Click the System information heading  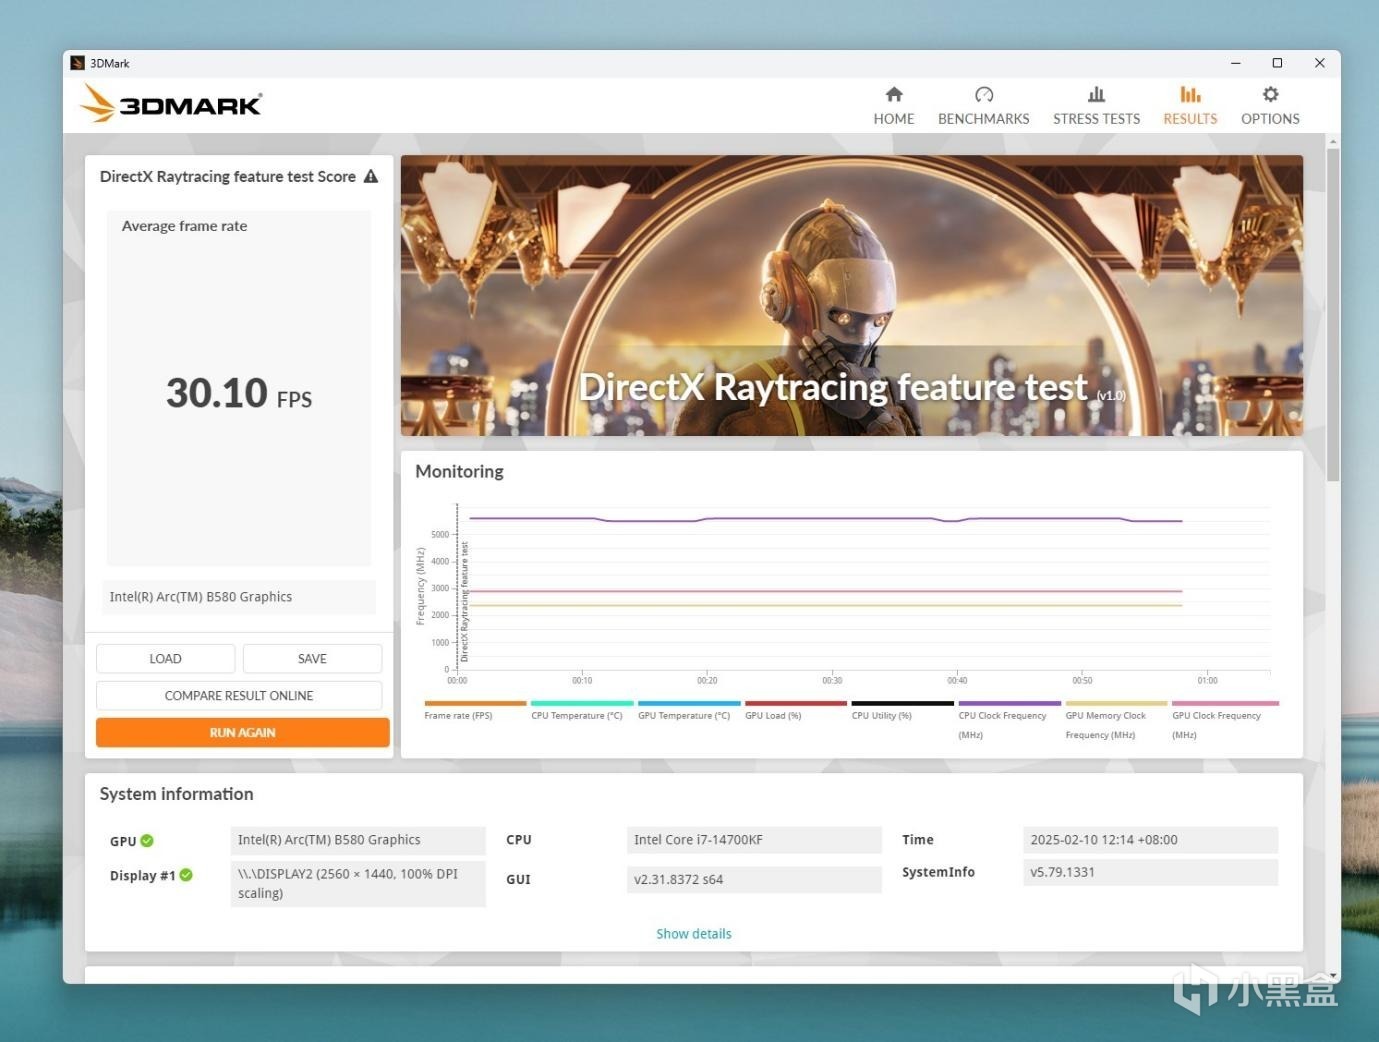[x=177, y=794]
